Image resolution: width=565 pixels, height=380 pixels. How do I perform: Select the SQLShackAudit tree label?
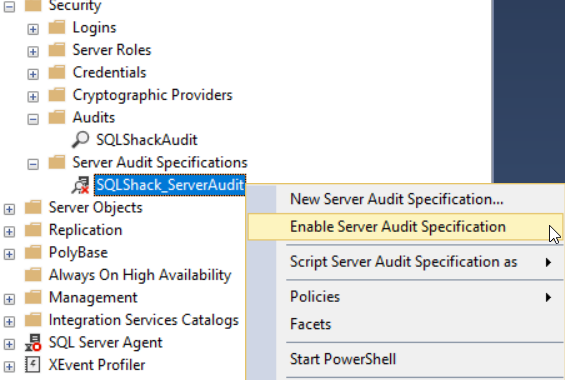coord(147,140)
